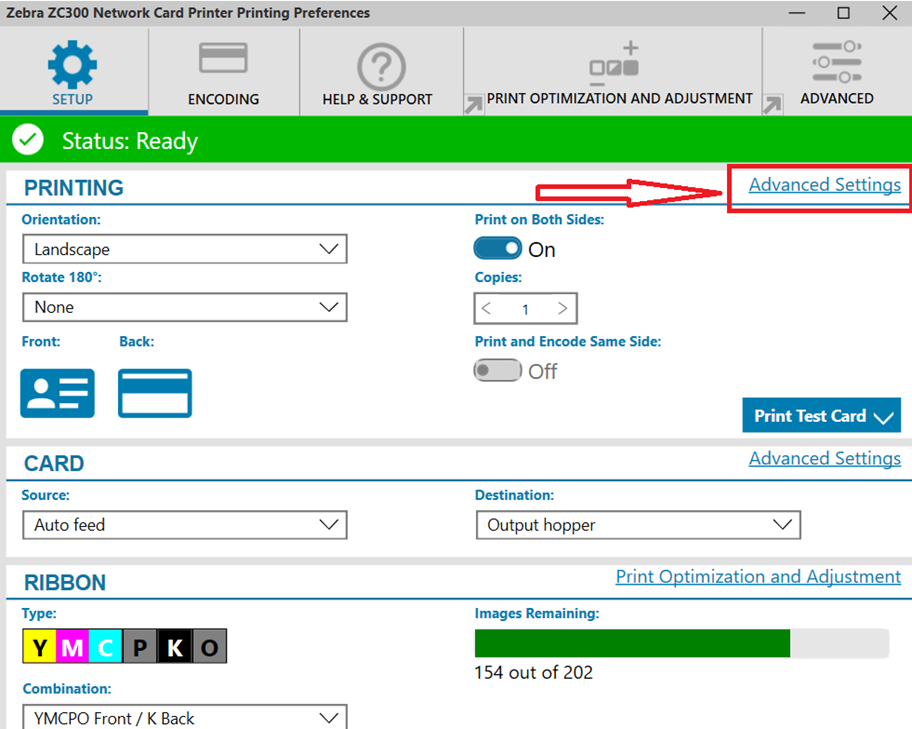Increase Copies with the right arrow
This screenshot has height=729, width=912.
point(562,308)
